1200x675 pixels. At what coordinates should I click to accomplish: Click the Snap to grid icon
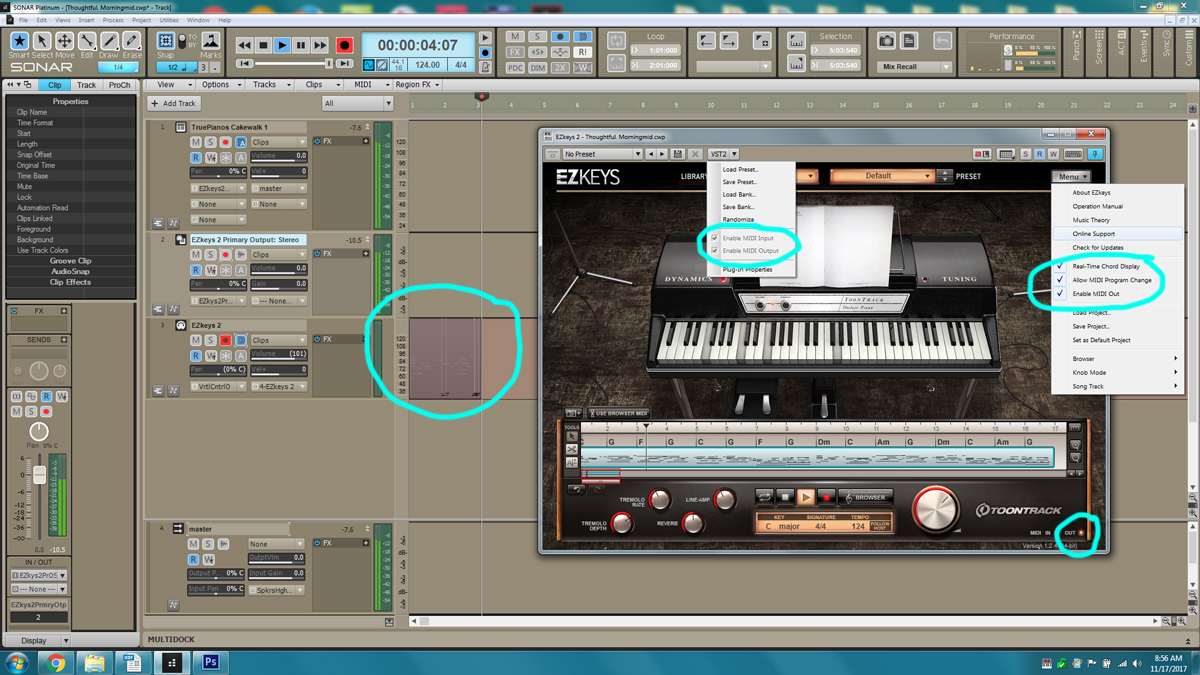click(166, 42)
